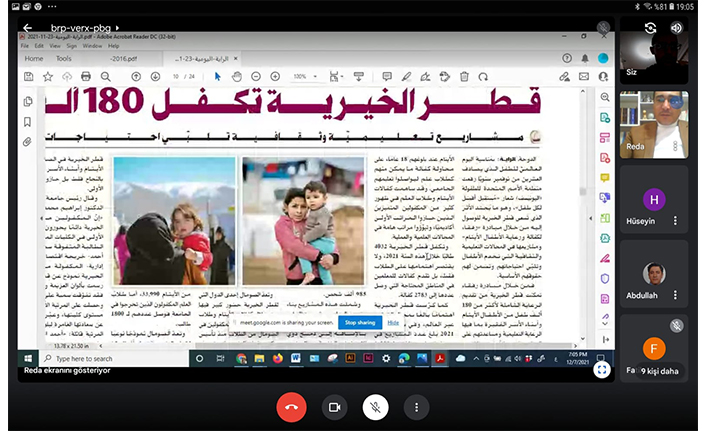The image size is (706, 431).
Task: Click the Rotate page icon
Action: [483, 77]
